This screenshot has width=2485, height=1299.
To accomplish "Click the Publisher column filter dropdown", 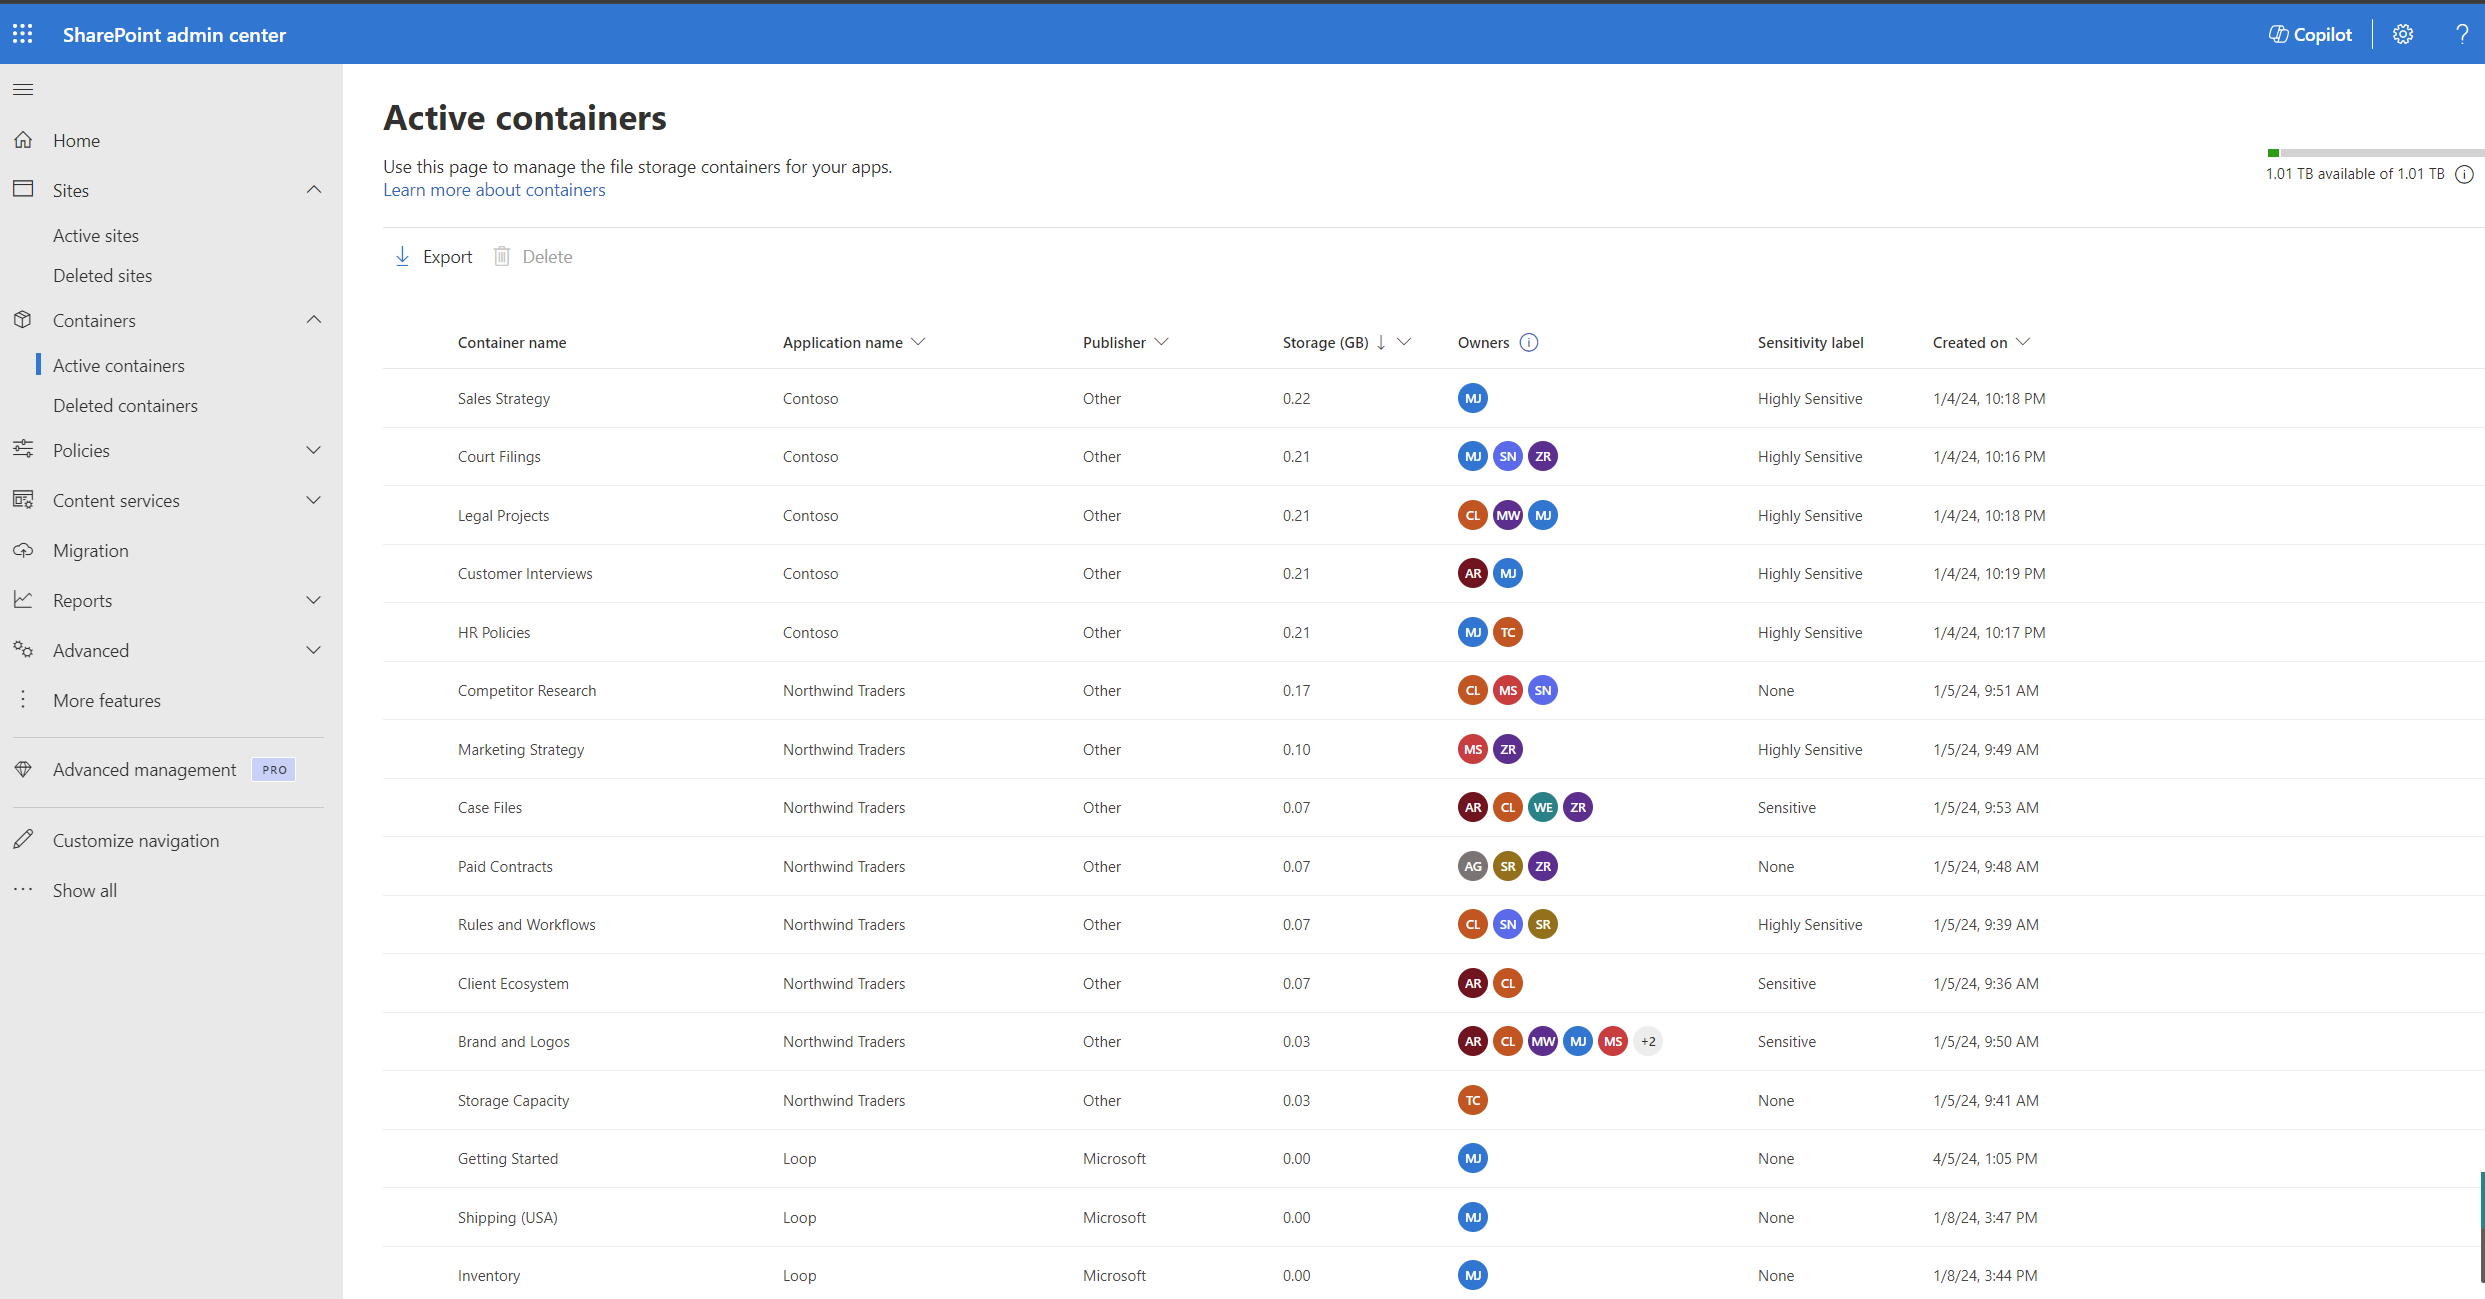I will tap(1162, 342).
